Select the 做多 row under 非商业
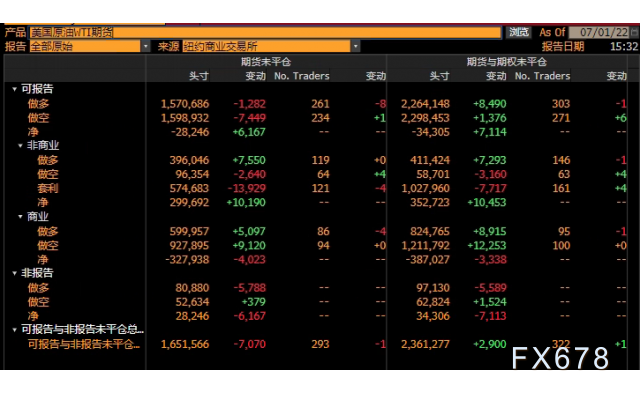Image resolution: width=640 pixels, height=394 pixels. coord(48,160)
